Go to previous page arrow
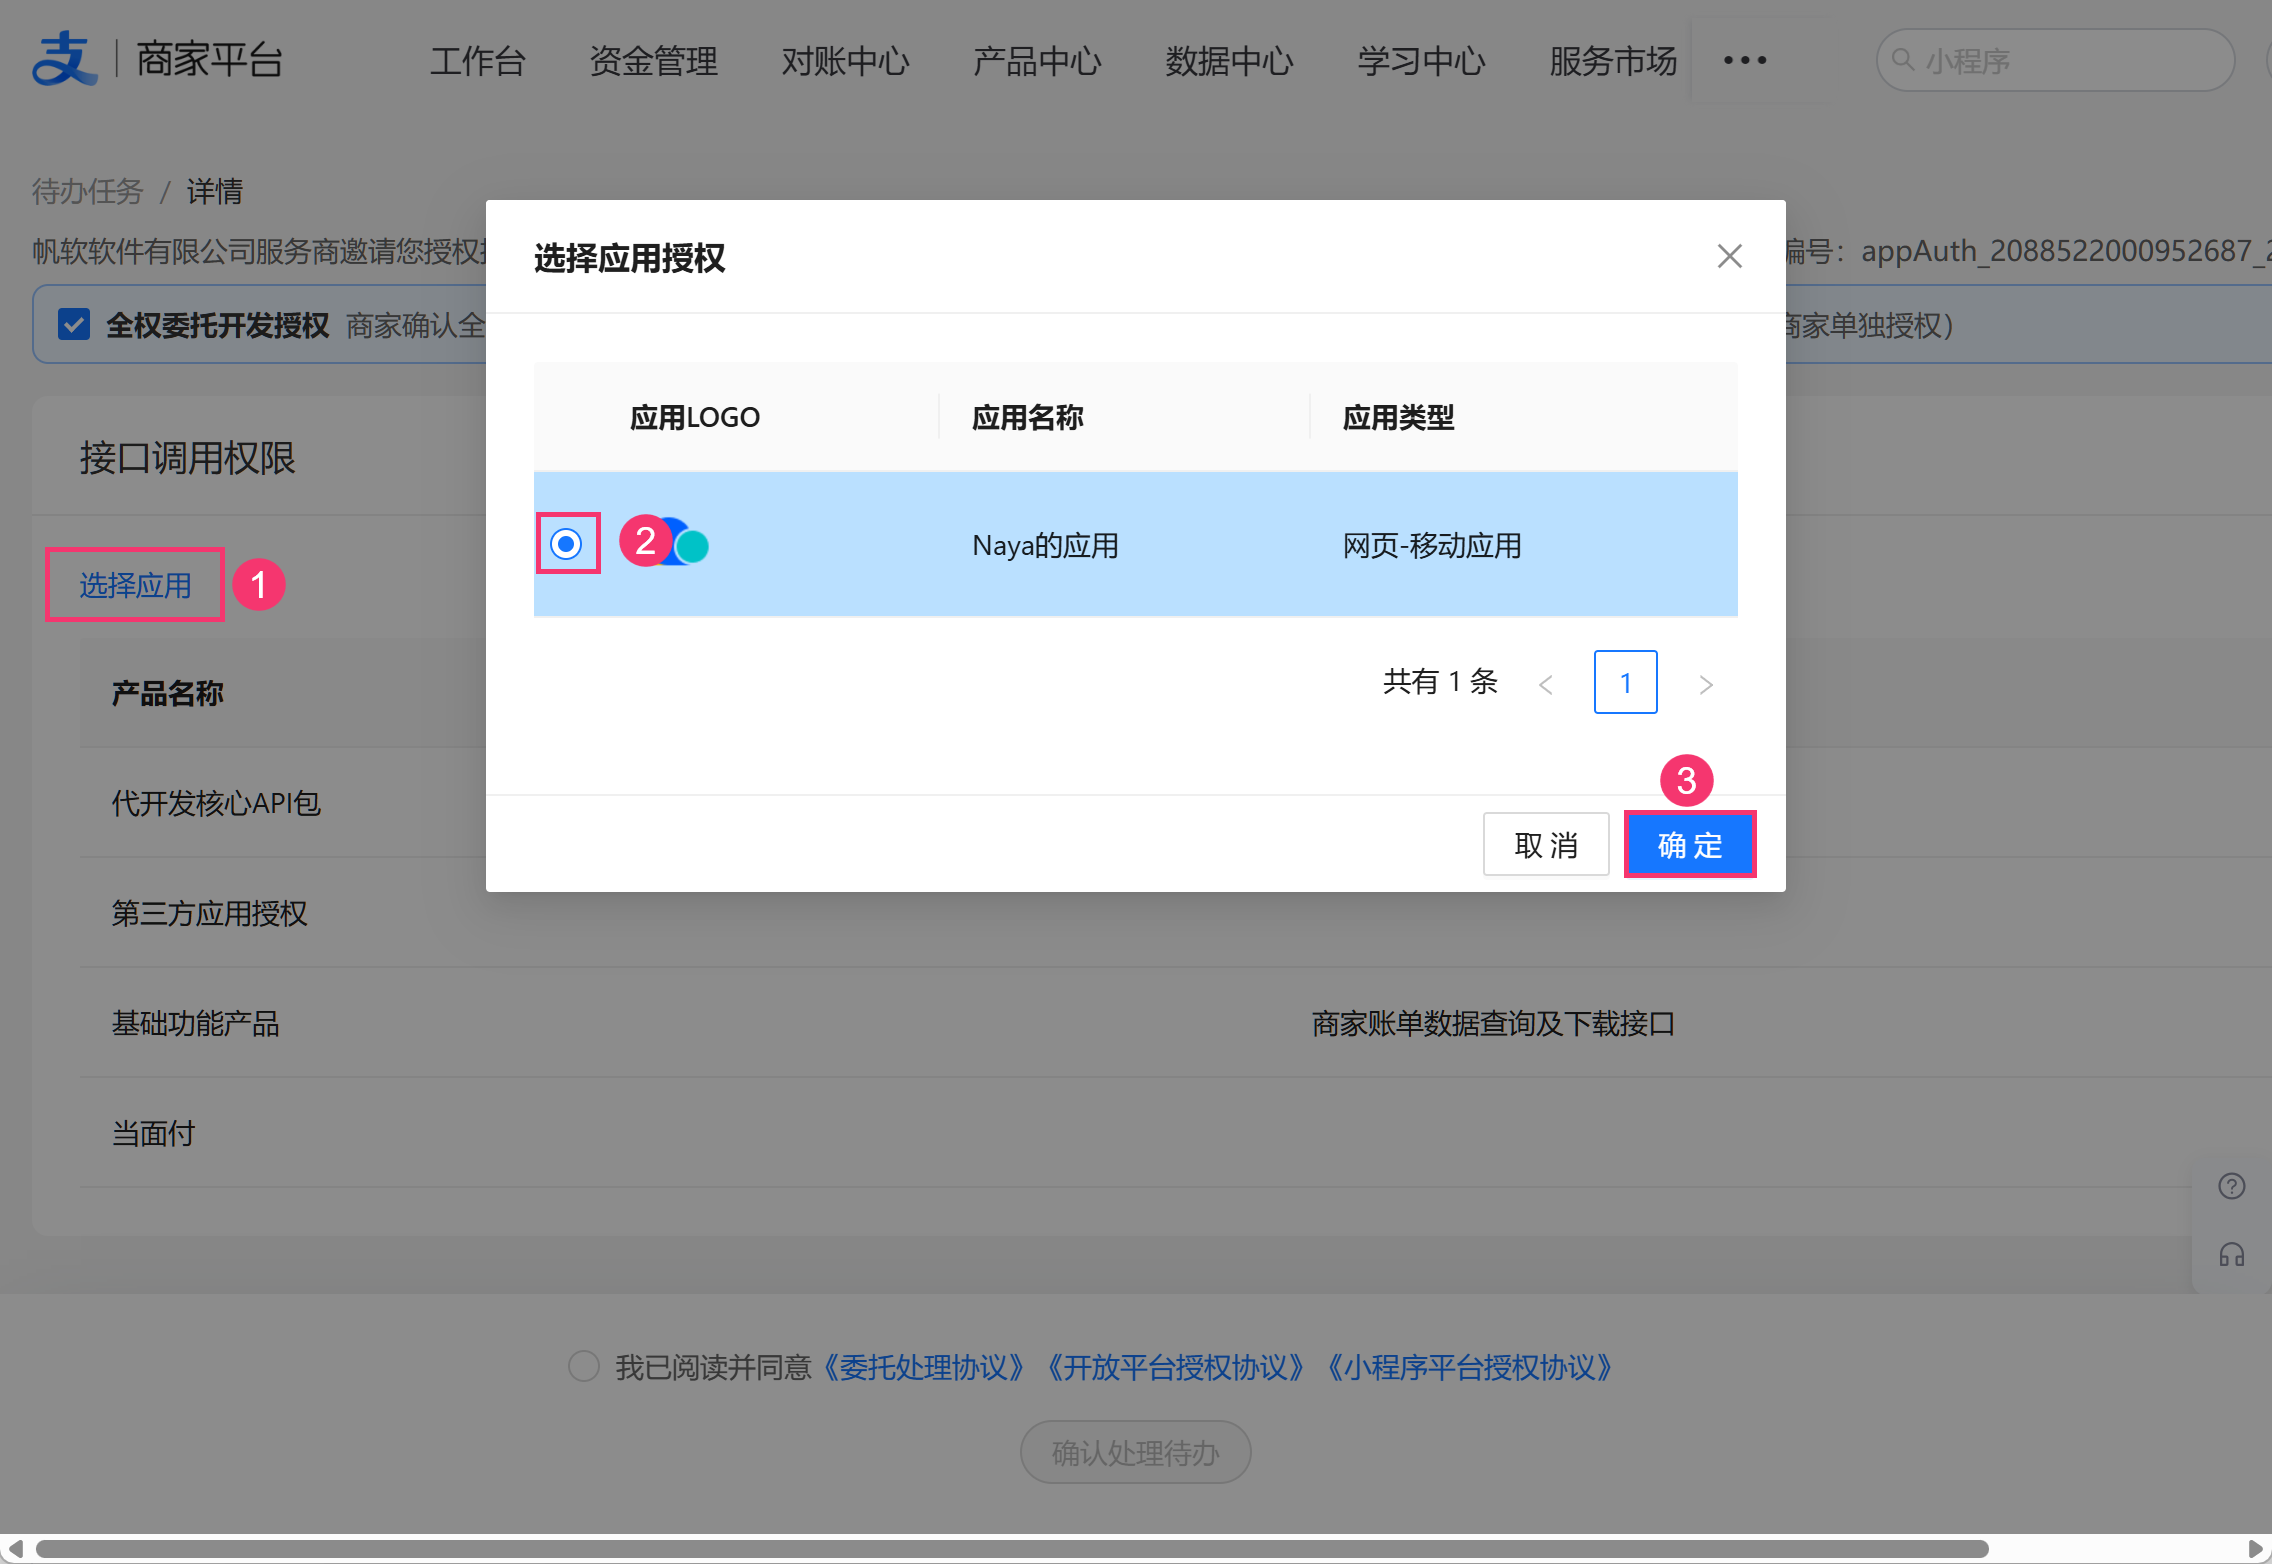The image size is (2272, 1564). coord(1546,684)
